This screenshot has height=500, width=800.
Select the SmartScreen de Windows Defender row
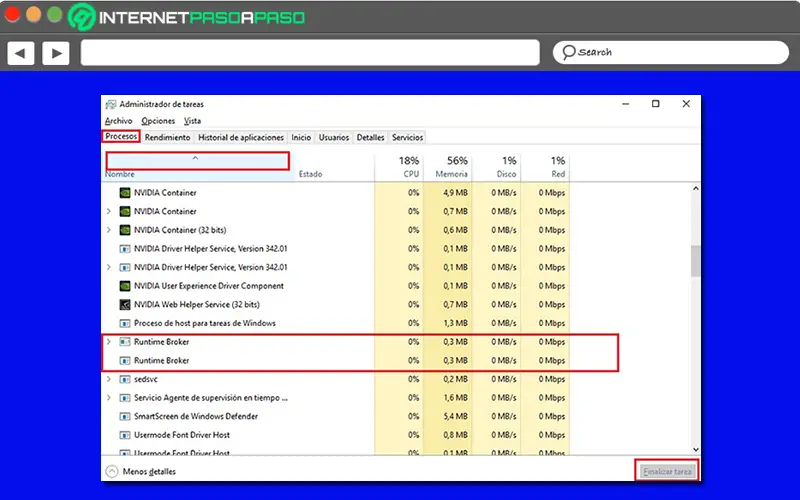point(336,416)
